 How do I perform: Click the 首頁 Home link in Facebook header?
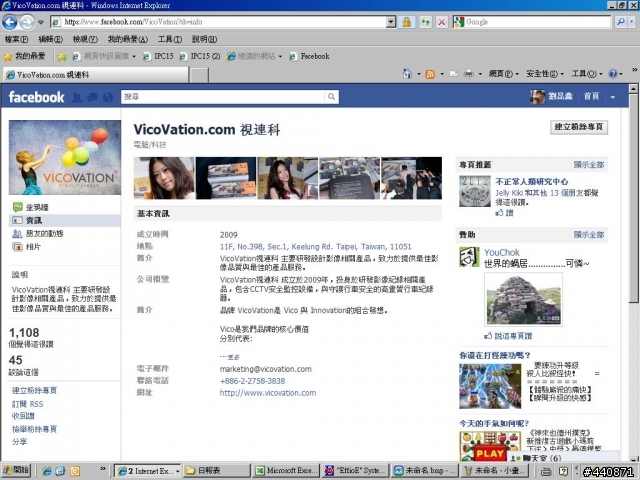coord(591,97)
